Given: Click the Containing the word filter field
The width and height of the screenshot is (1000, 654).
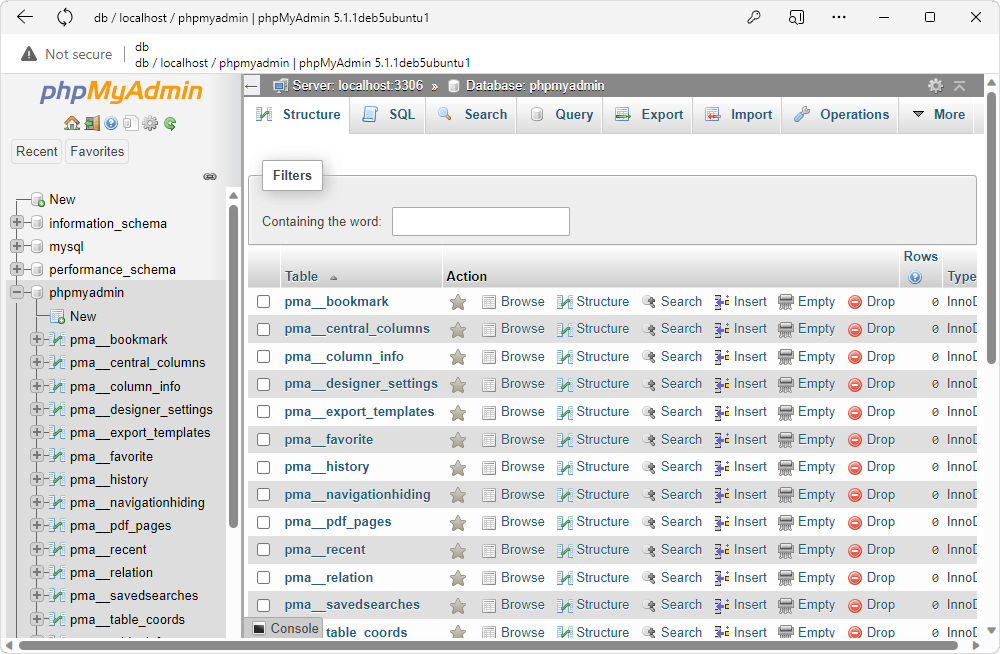Looking at the screenshot, I should [x=480, y=221].
